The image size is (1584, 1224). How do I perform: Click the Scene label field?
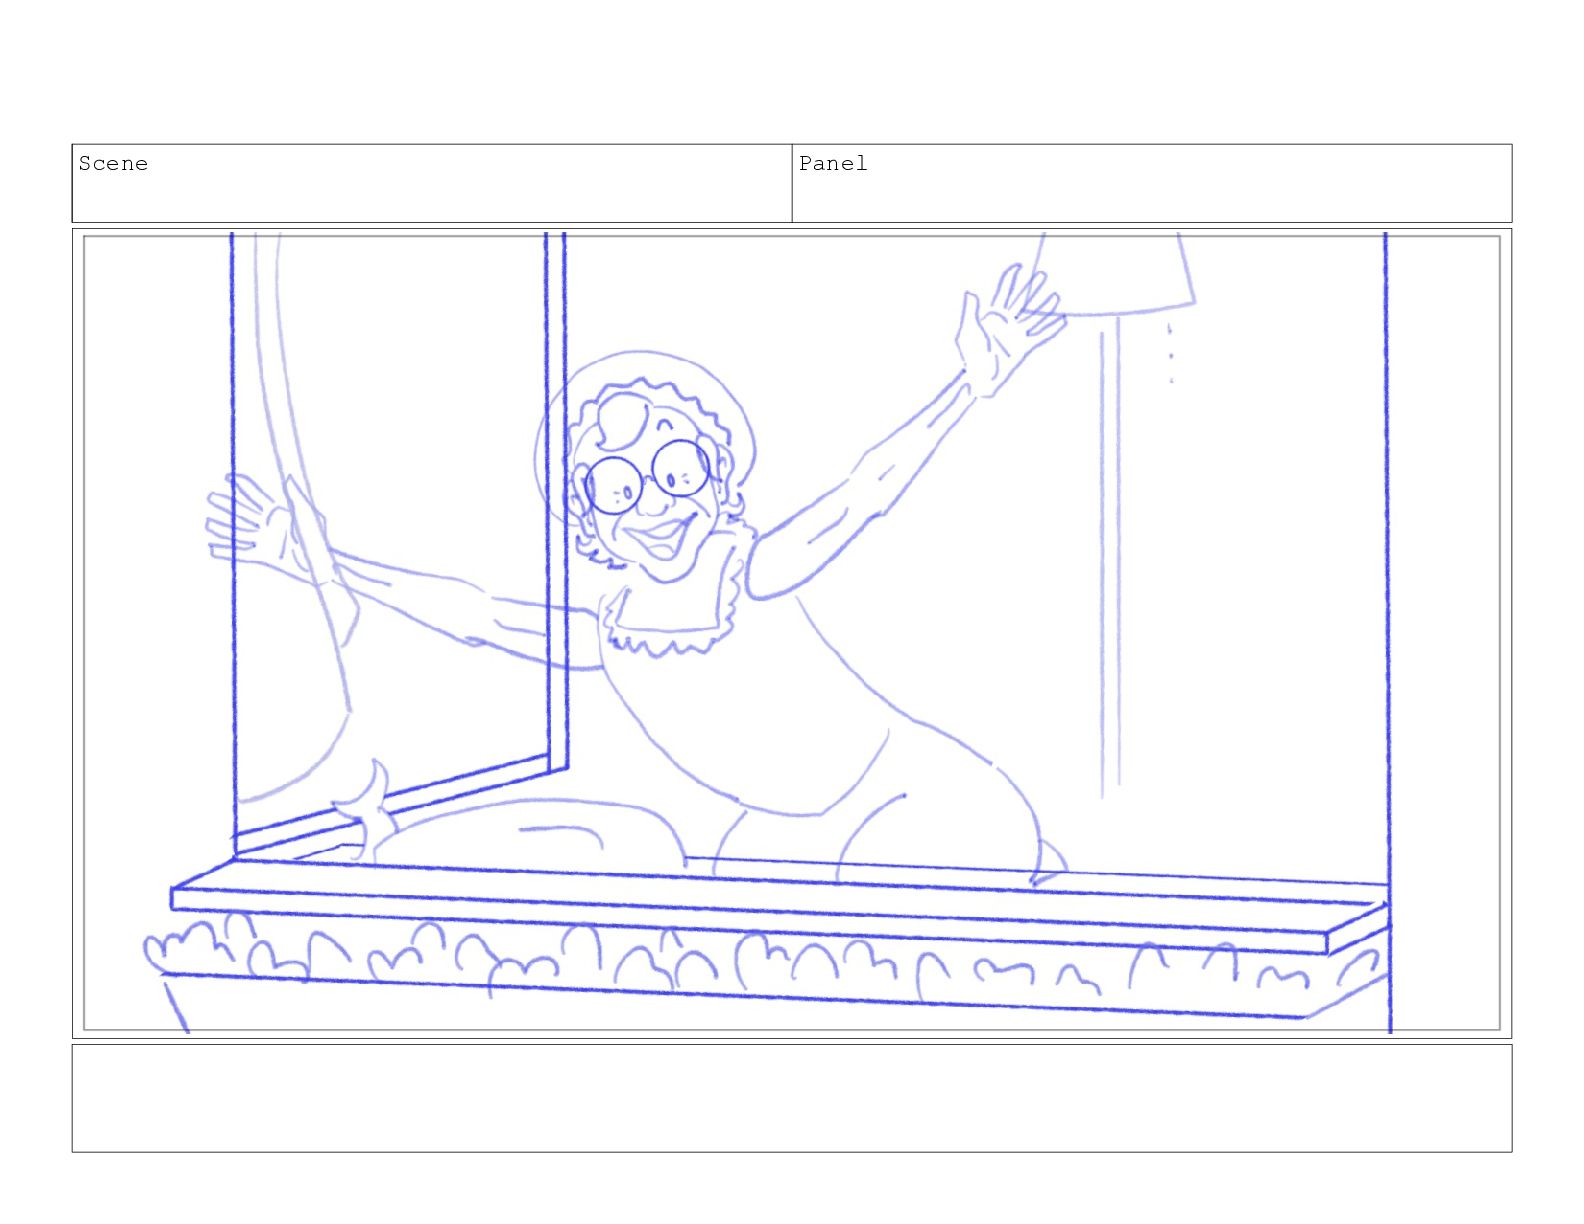pyautogui.click(x=432, y=183)
